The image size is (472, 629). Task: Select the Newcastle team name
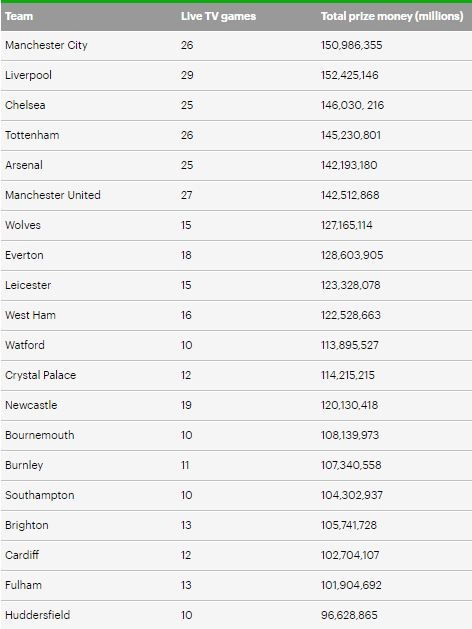click(x=31, y=405)
